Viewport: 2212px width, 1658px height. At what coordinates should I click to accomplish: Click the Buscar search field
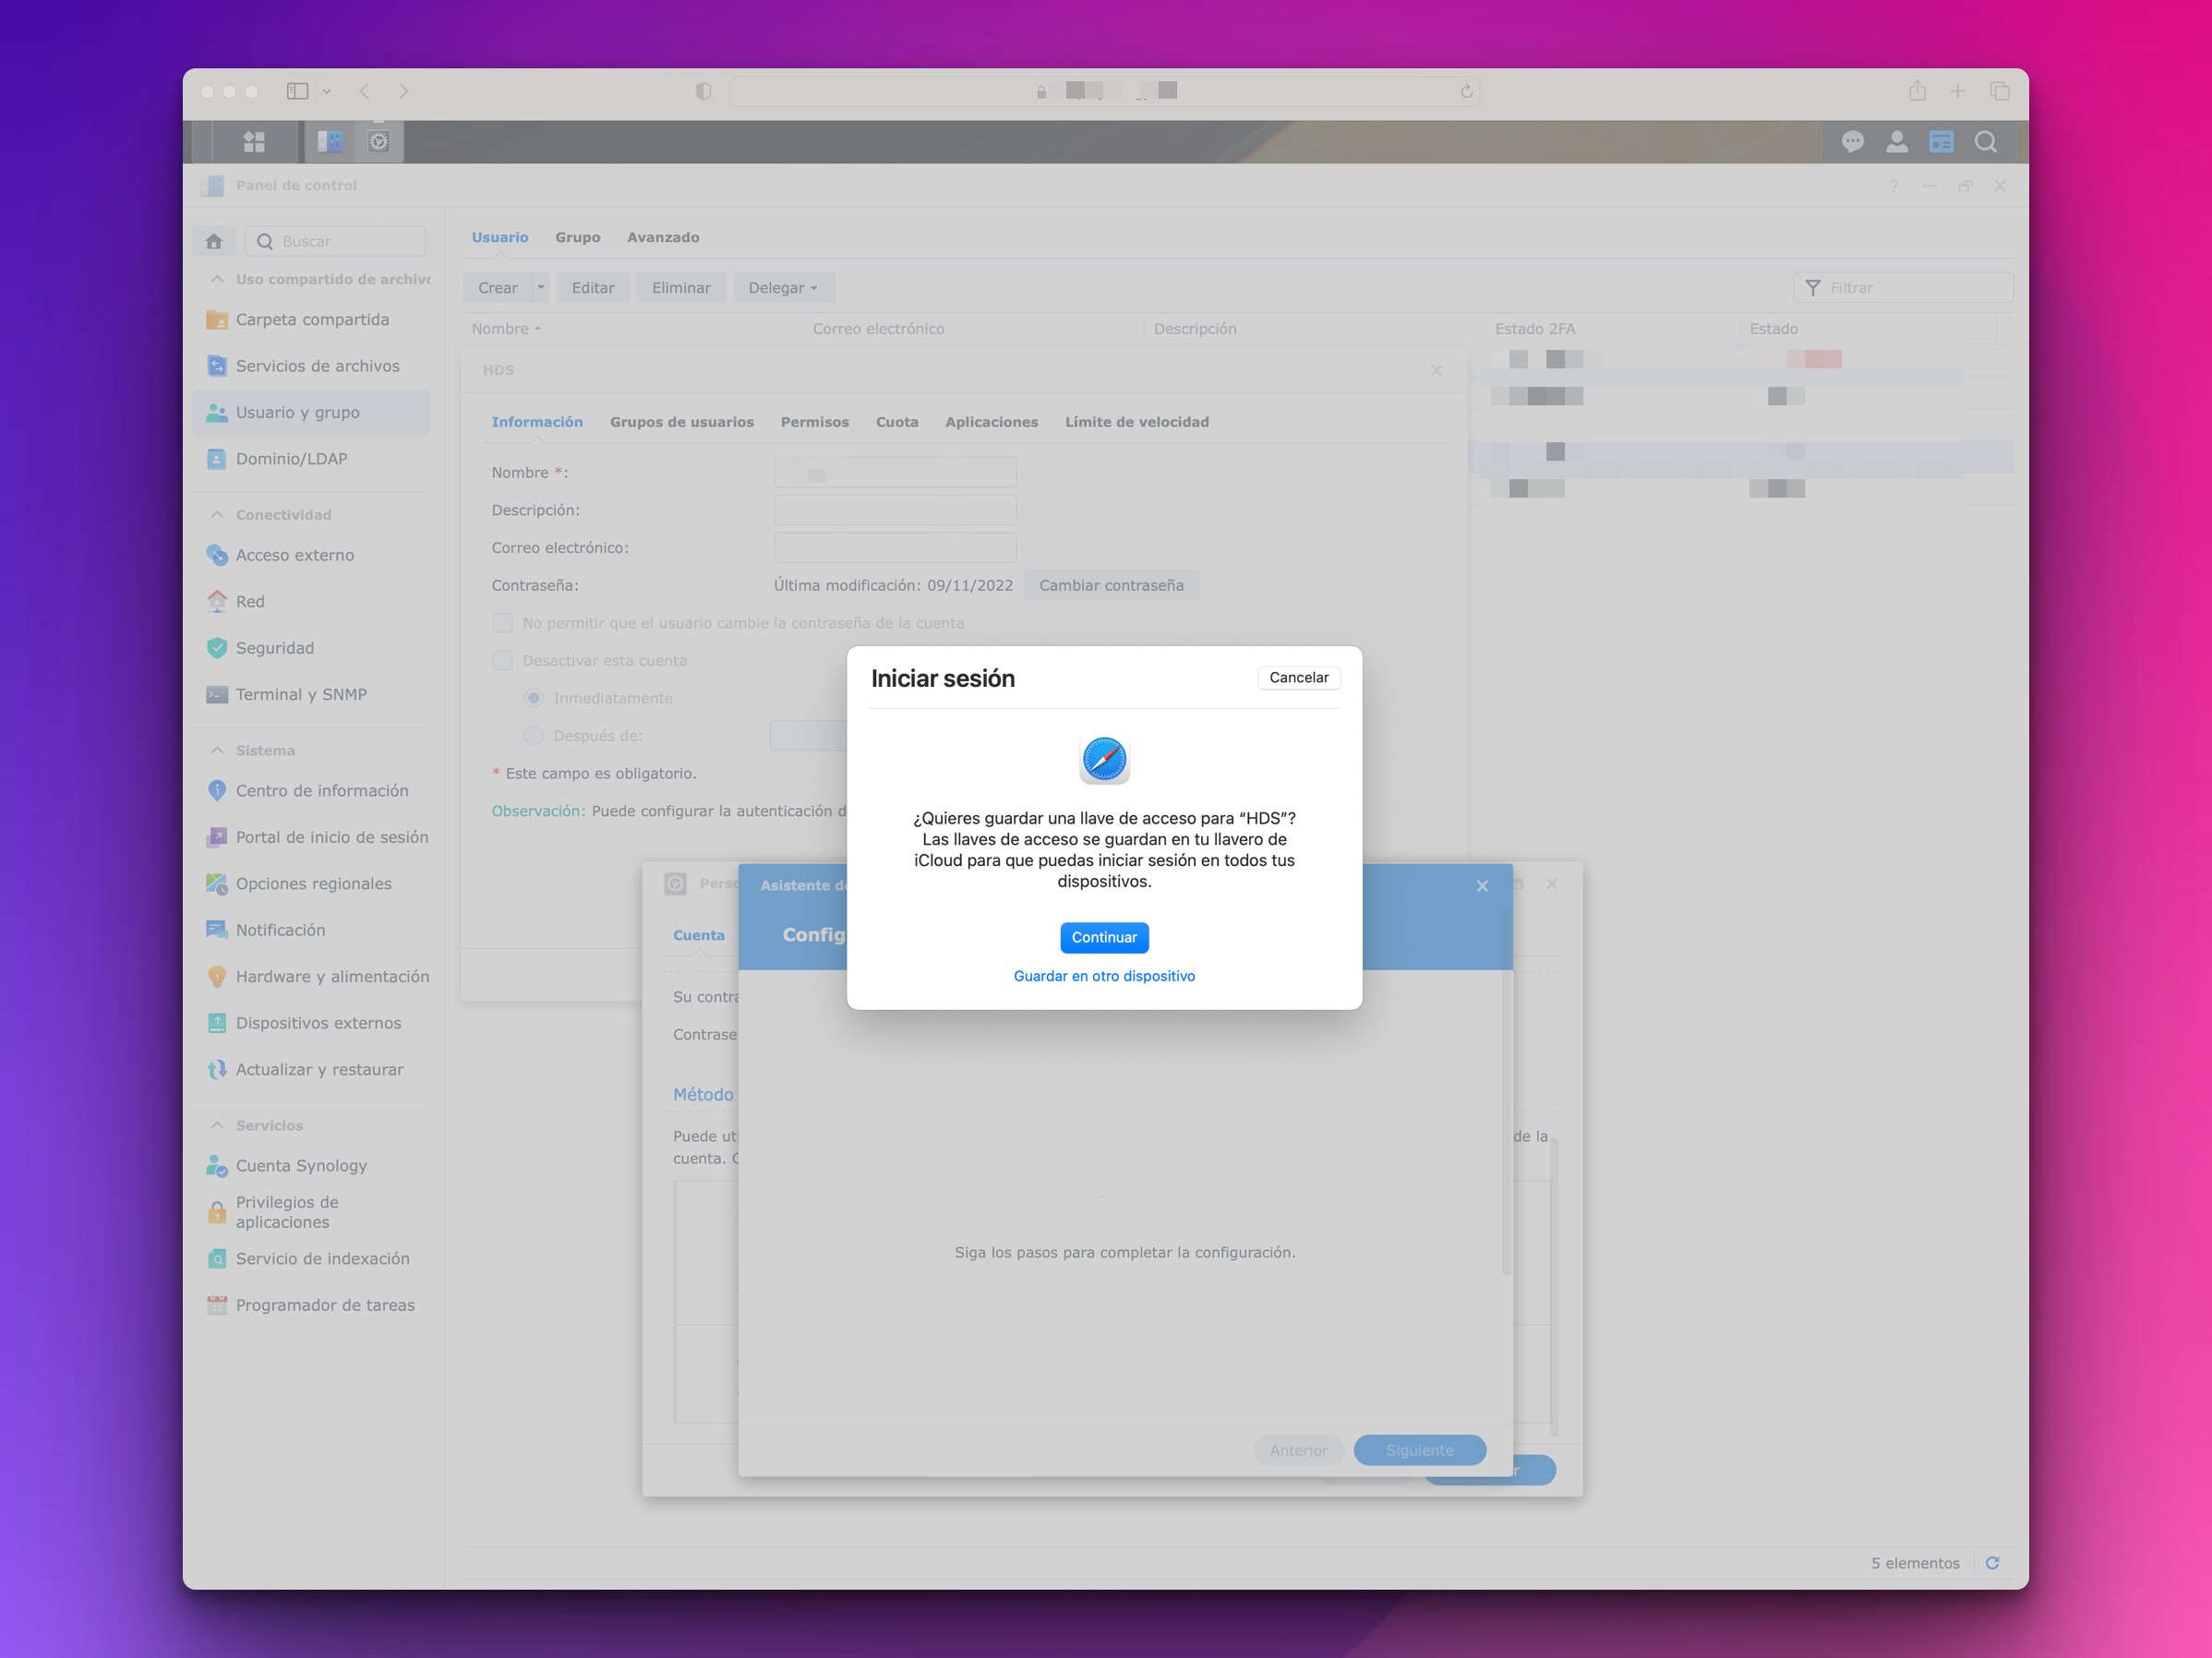(x=335, y=241)
